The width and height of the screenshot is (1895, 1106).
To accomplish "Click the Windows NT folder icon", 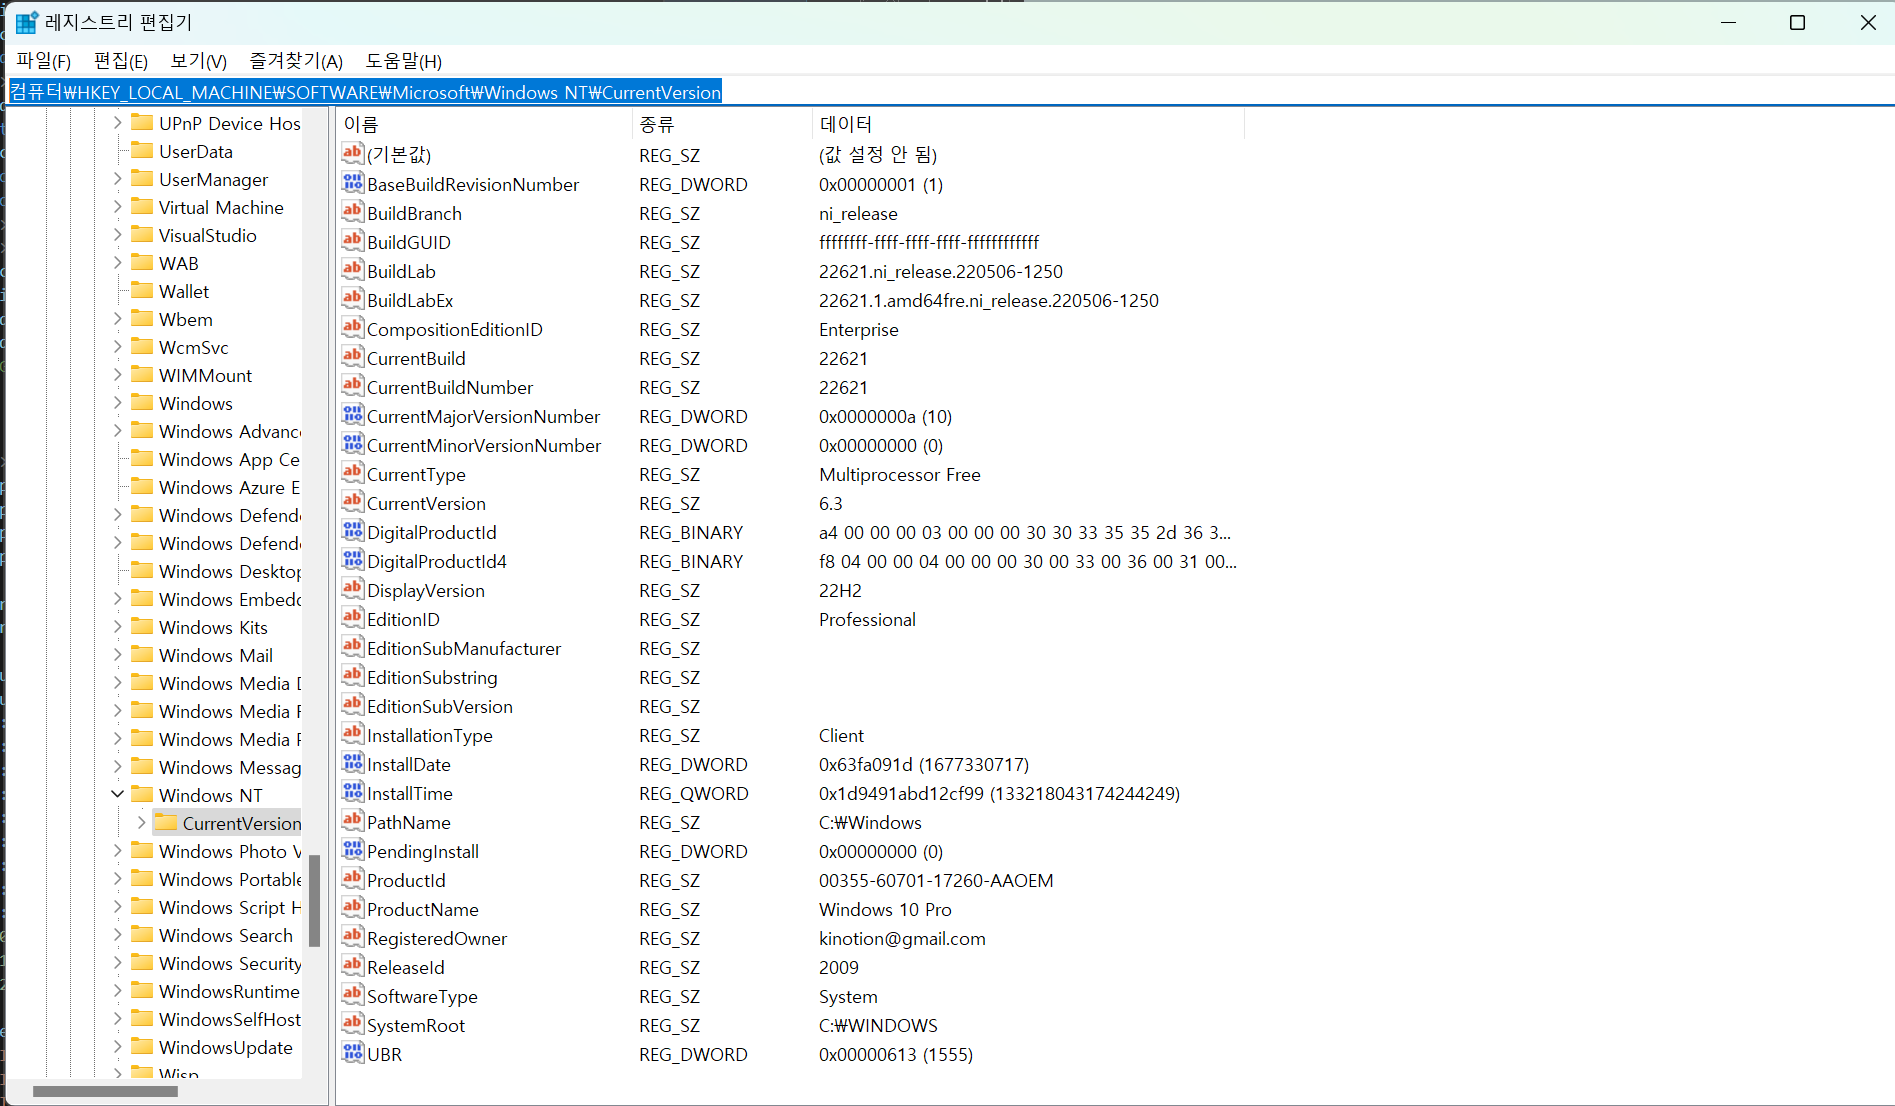I will (142, 795).
